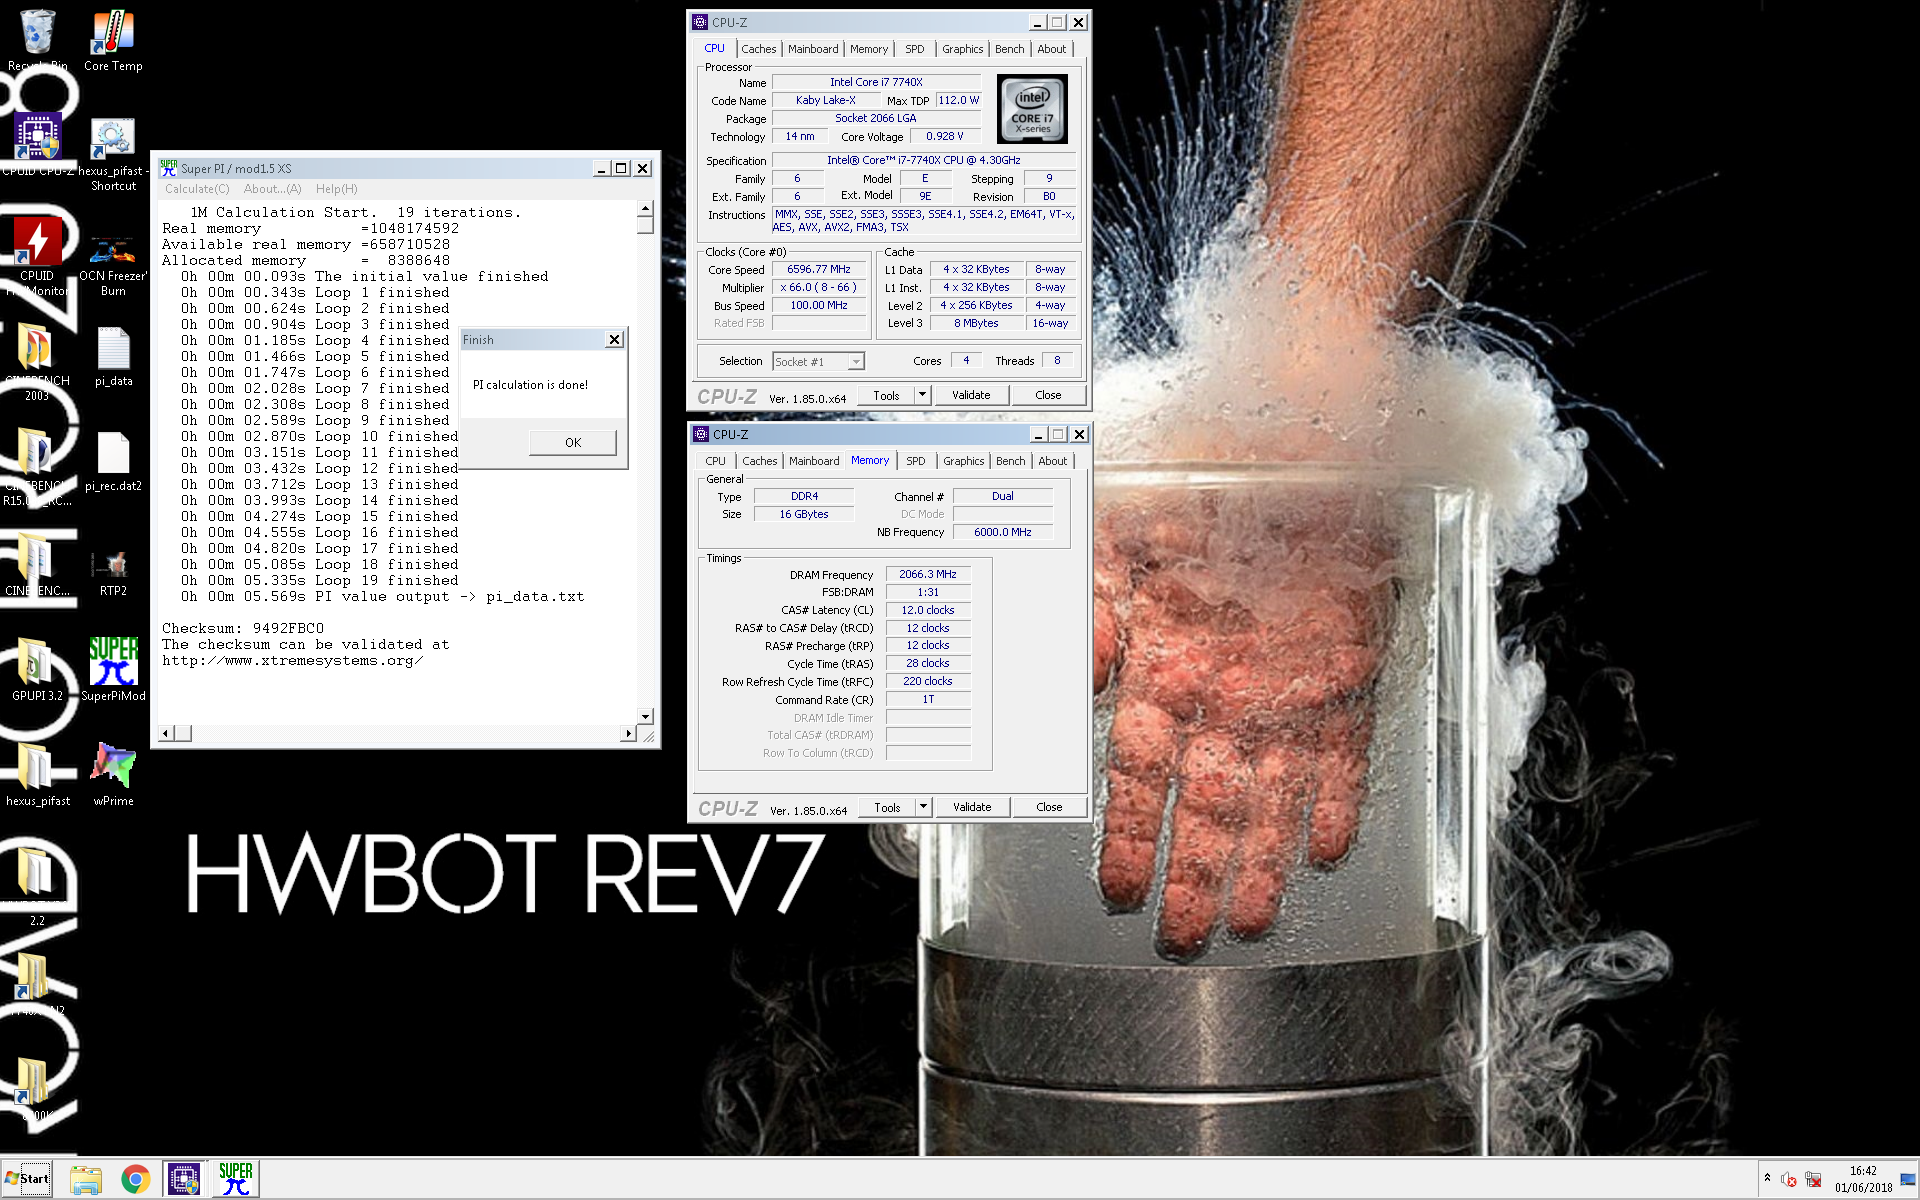Maximize the Super PI window

point(621,168)
